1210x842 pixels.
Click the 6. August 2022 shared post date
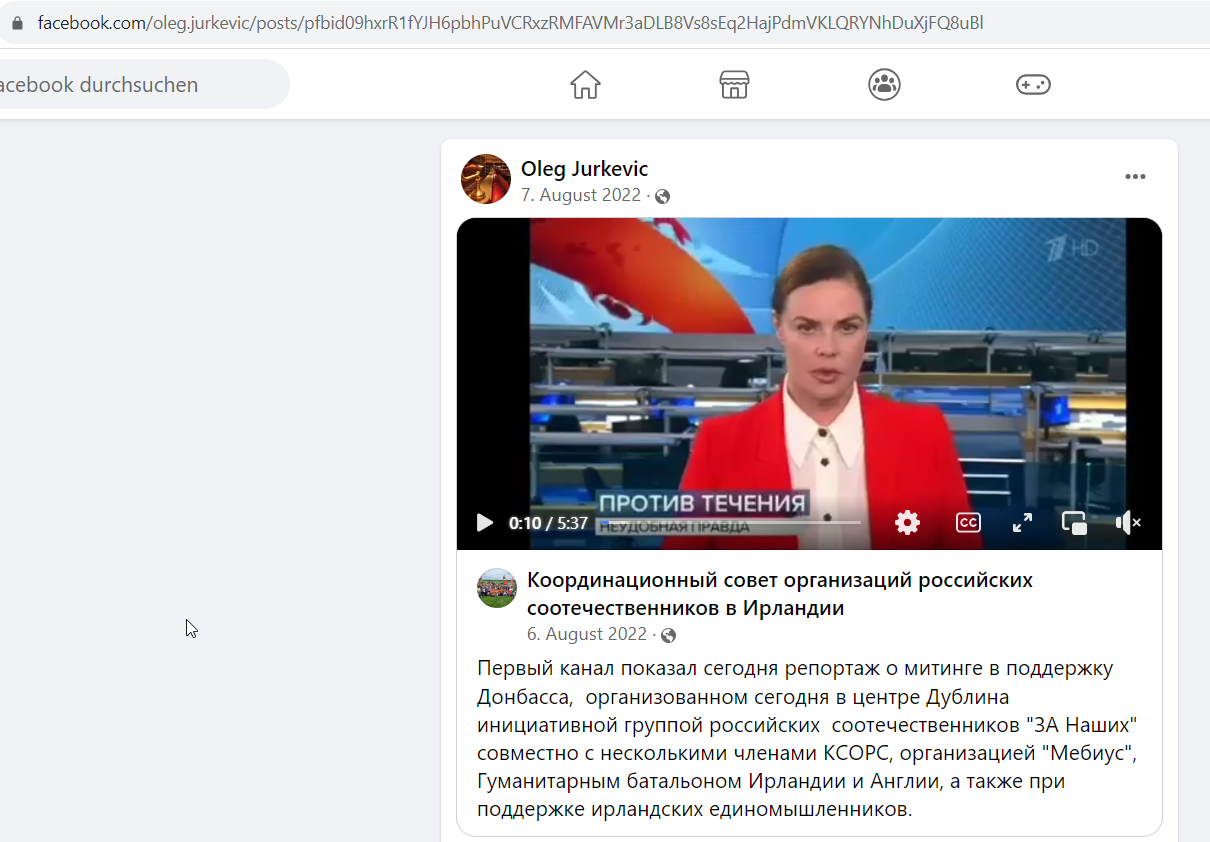[x=587, y=634]
